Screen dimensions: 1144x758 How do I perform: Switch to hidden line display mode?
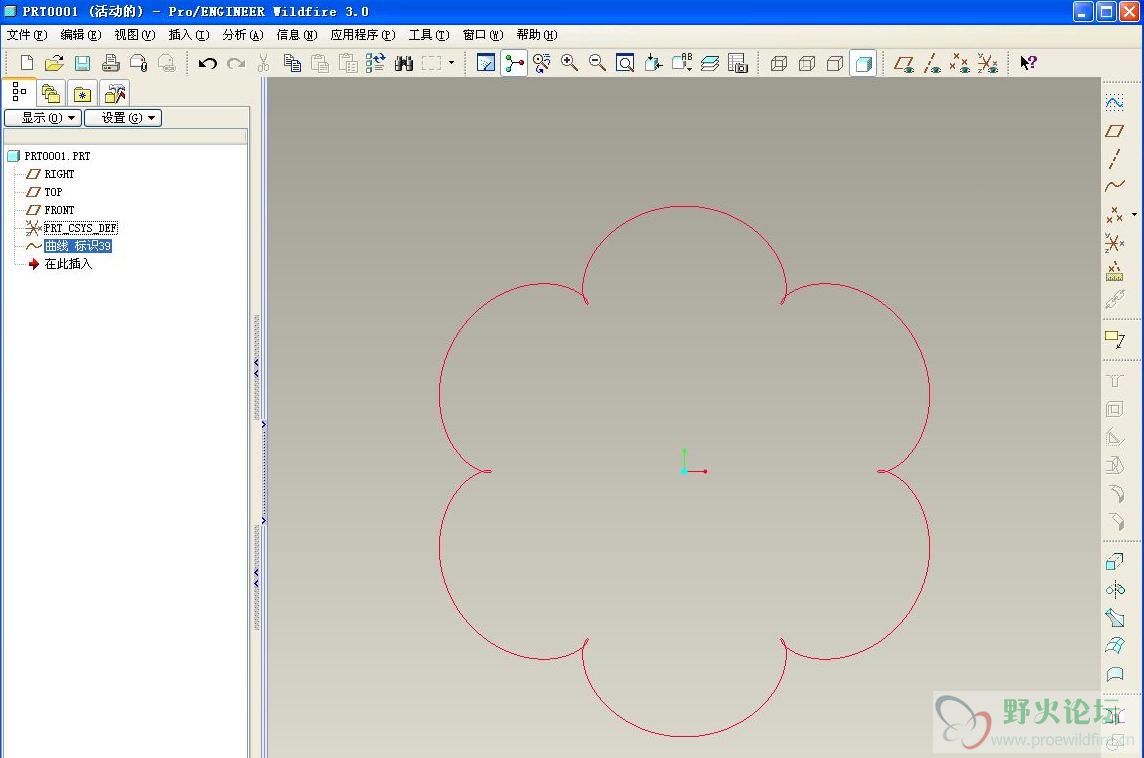[x=807, y=63]
